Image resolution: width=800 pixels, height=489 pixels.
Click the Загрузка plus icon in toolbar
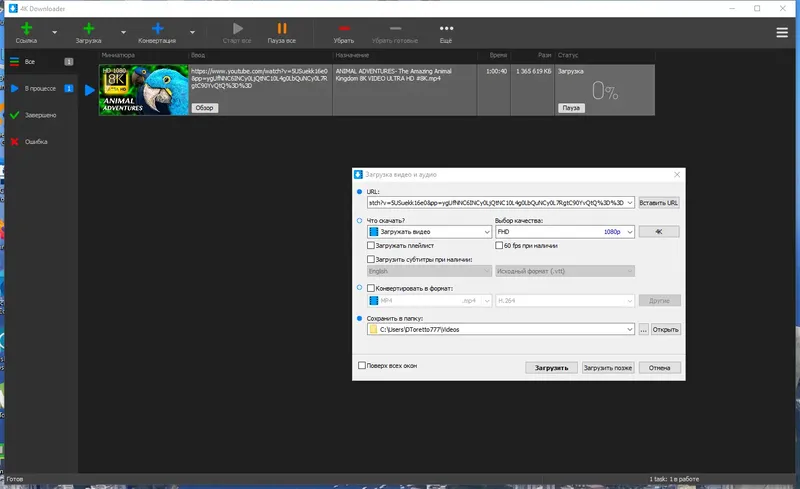[89, 29]
